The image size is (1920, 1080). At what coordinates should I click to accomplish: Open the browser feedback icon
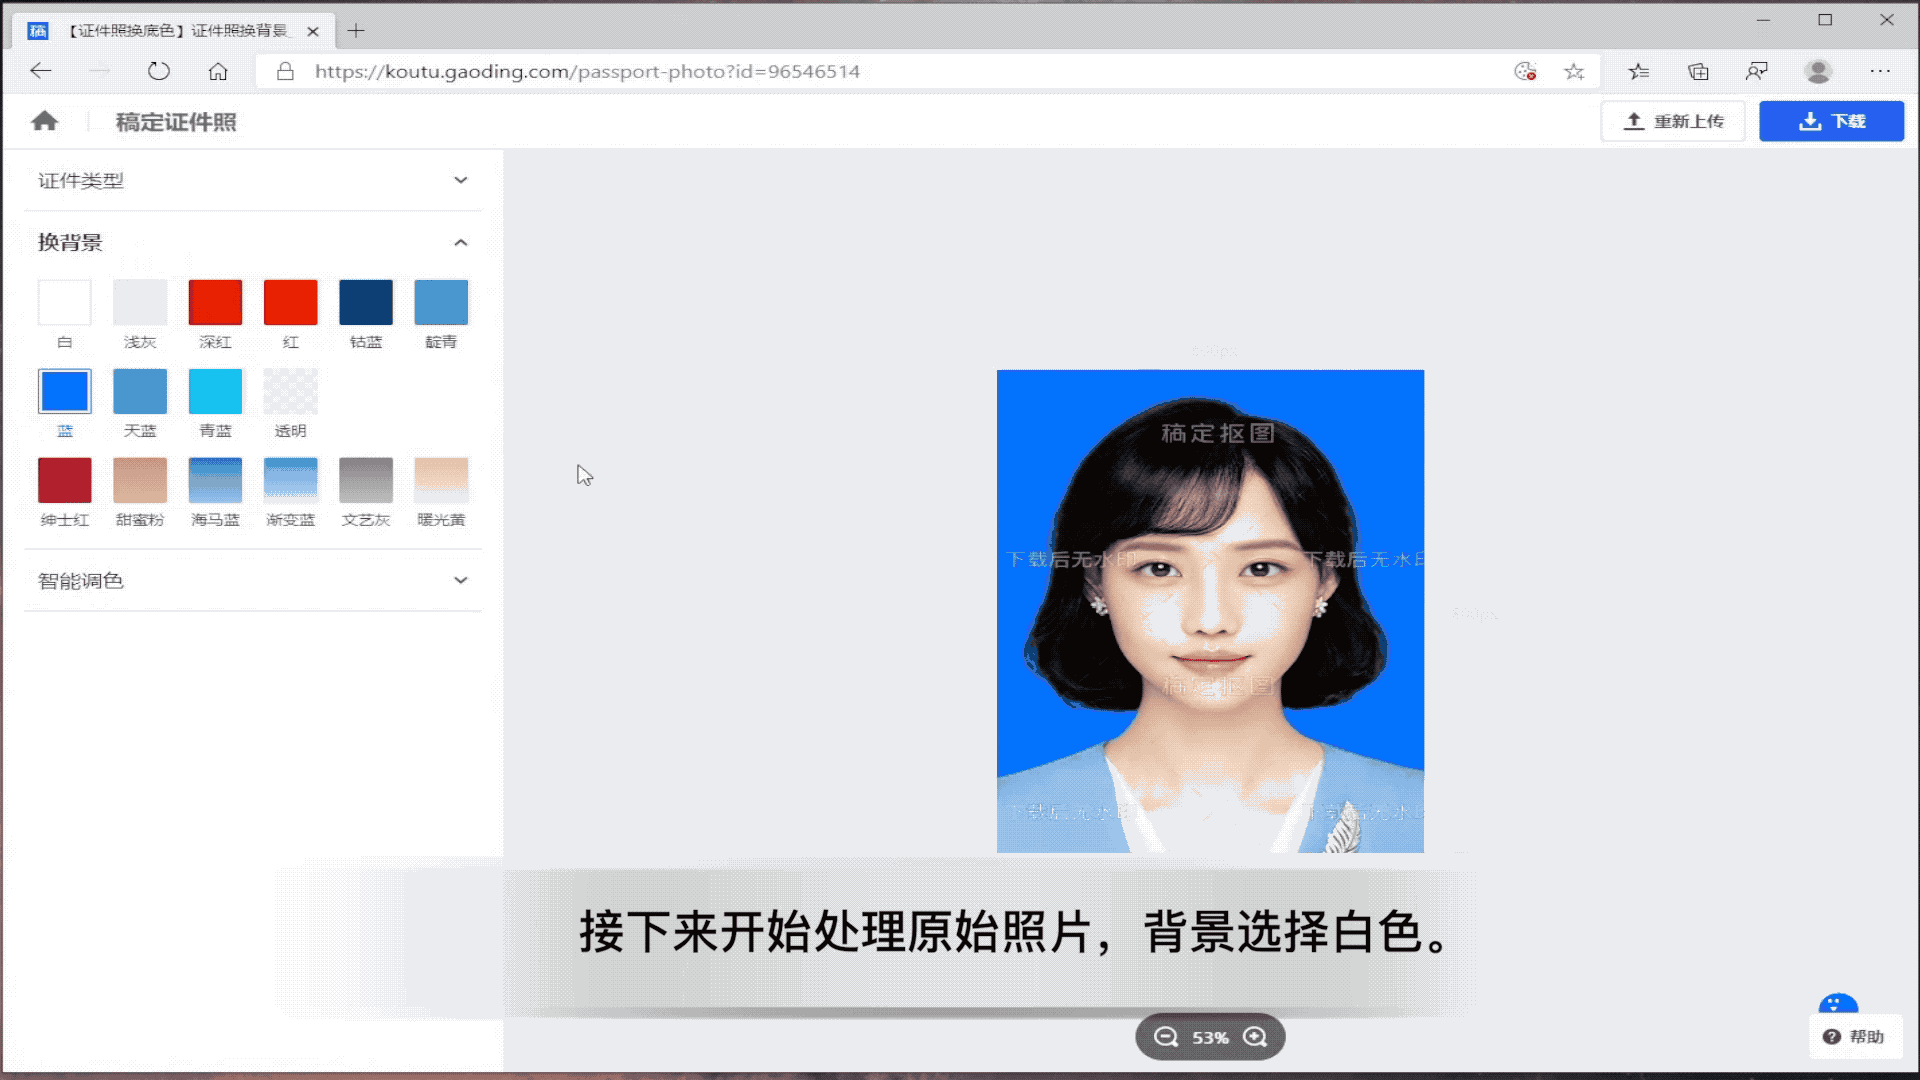pyautogui.click(x=1757, y=71)
